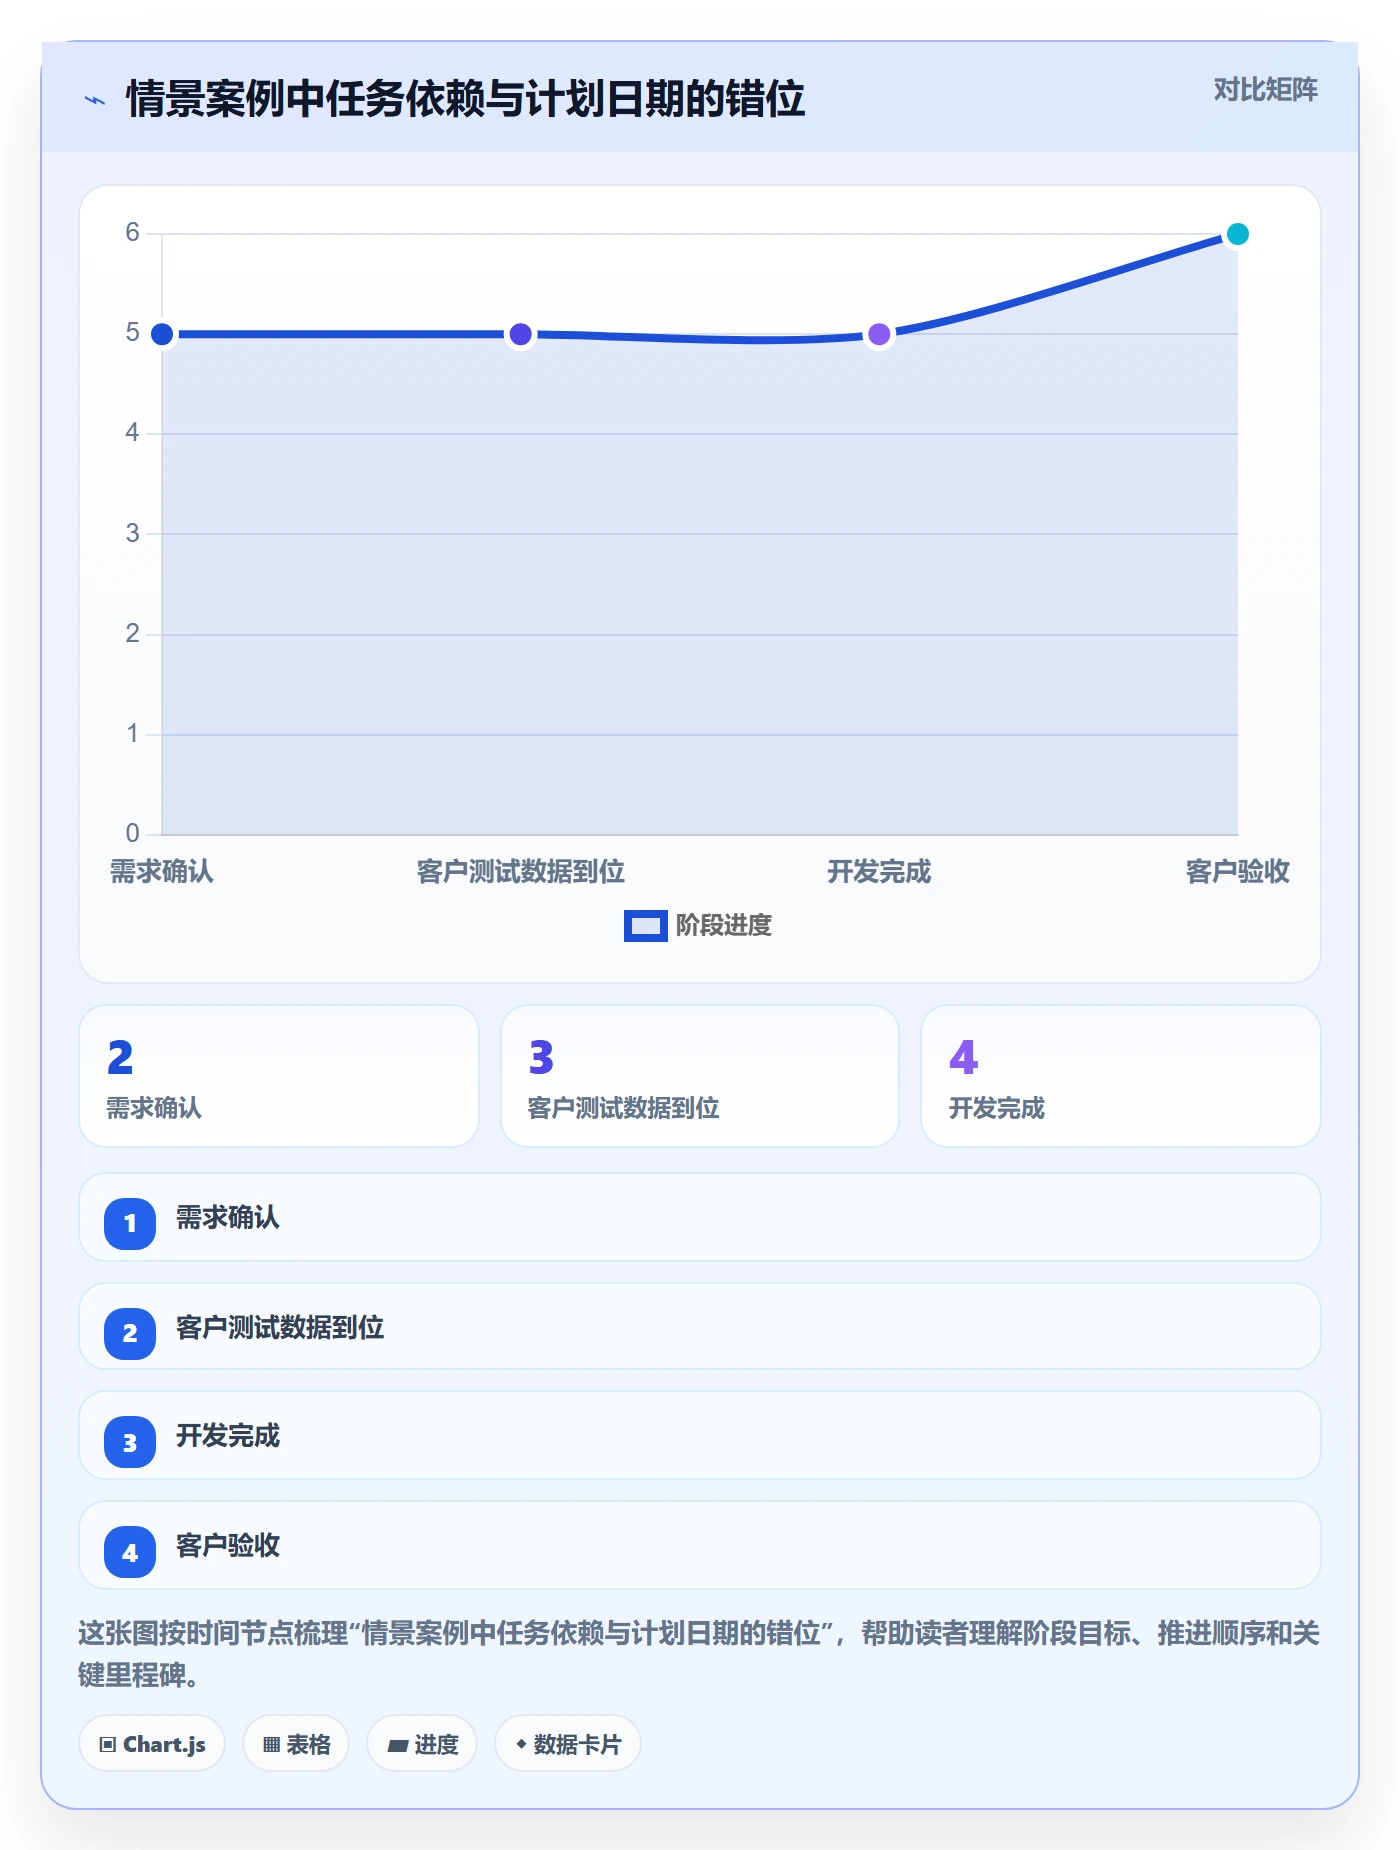Image resolution: width=1400 pixels, height=1850 pixels.
Task: Select the 对比矩阵 label in the header
Action: pos(1265,90)
